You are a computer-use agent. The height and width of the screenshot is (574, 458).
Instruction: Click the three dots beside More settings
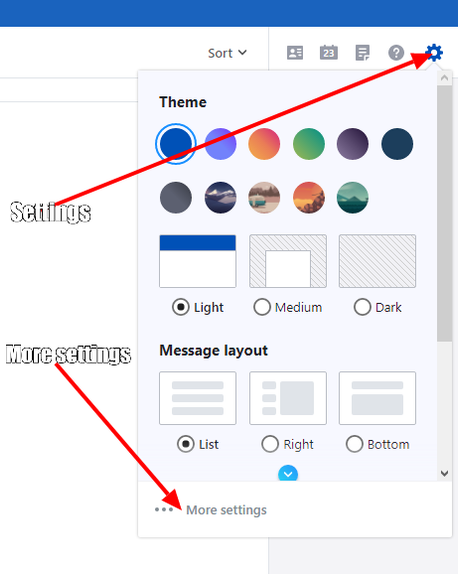pyautogui.click(x=164, y=510)
